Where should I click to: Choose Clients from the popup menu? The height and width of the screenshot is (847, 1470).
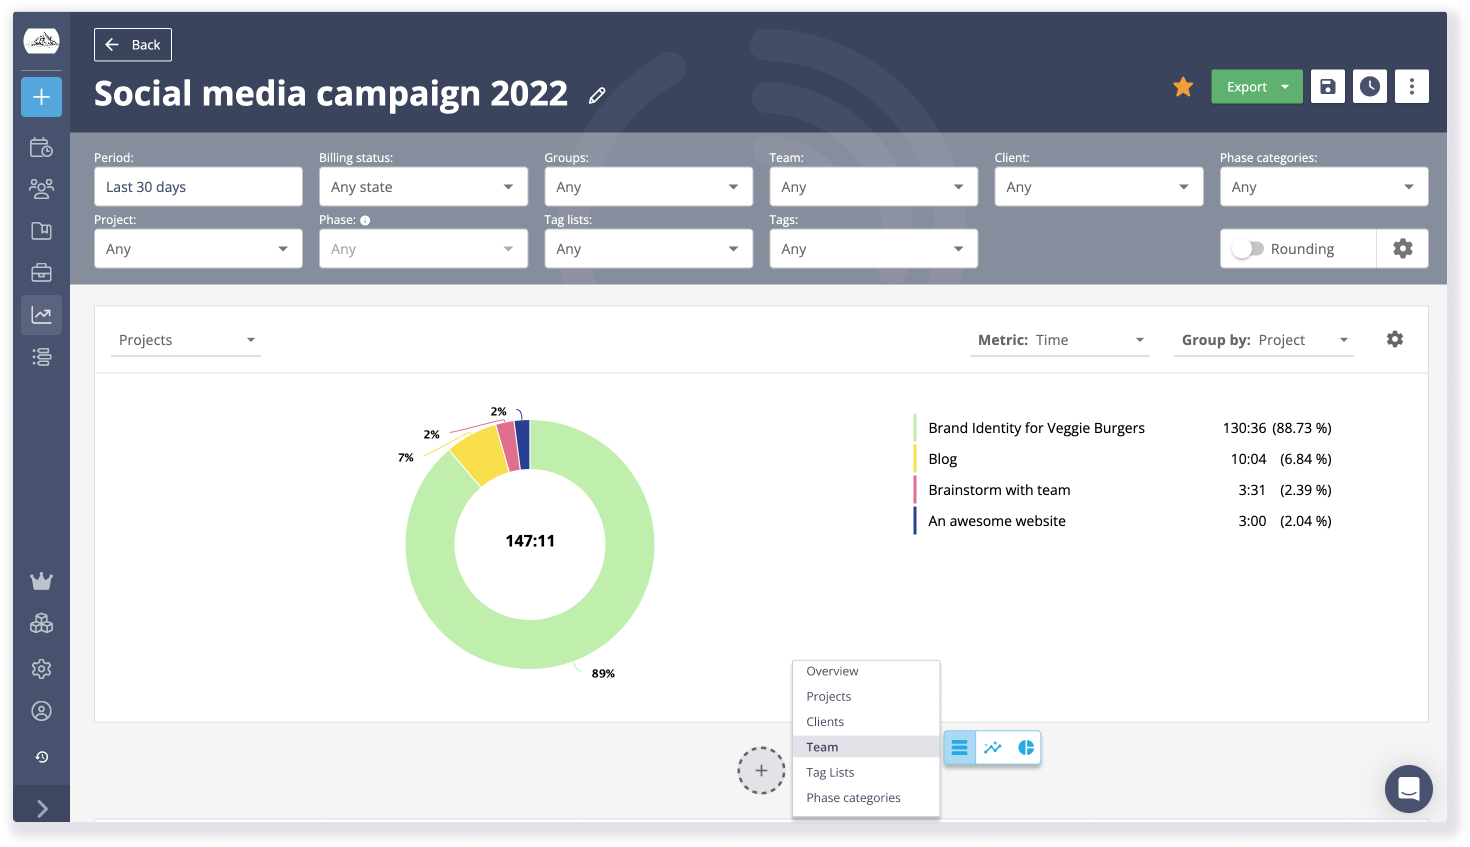click(825, 721)
